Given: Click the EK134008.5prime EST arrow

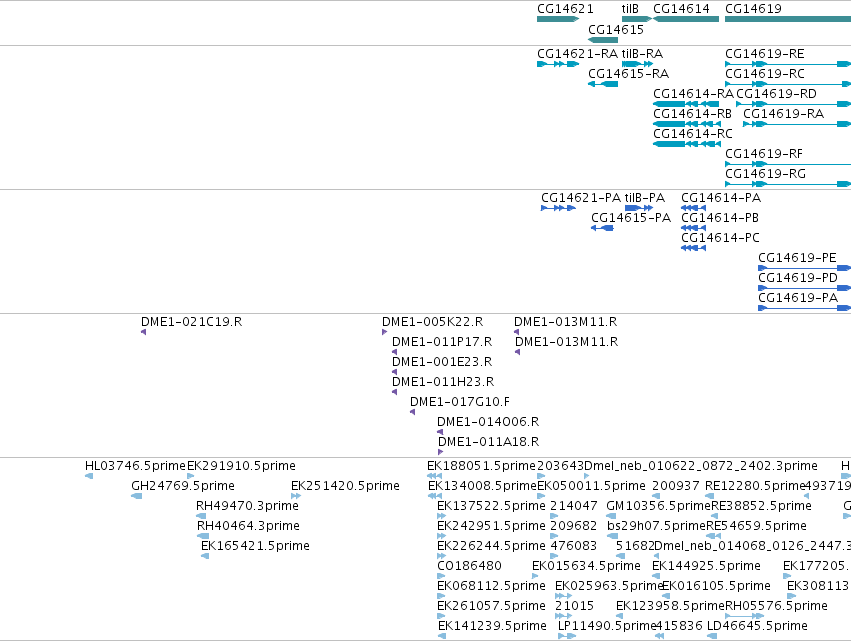Looking at the screenshot, I should [x=435, y=496].
